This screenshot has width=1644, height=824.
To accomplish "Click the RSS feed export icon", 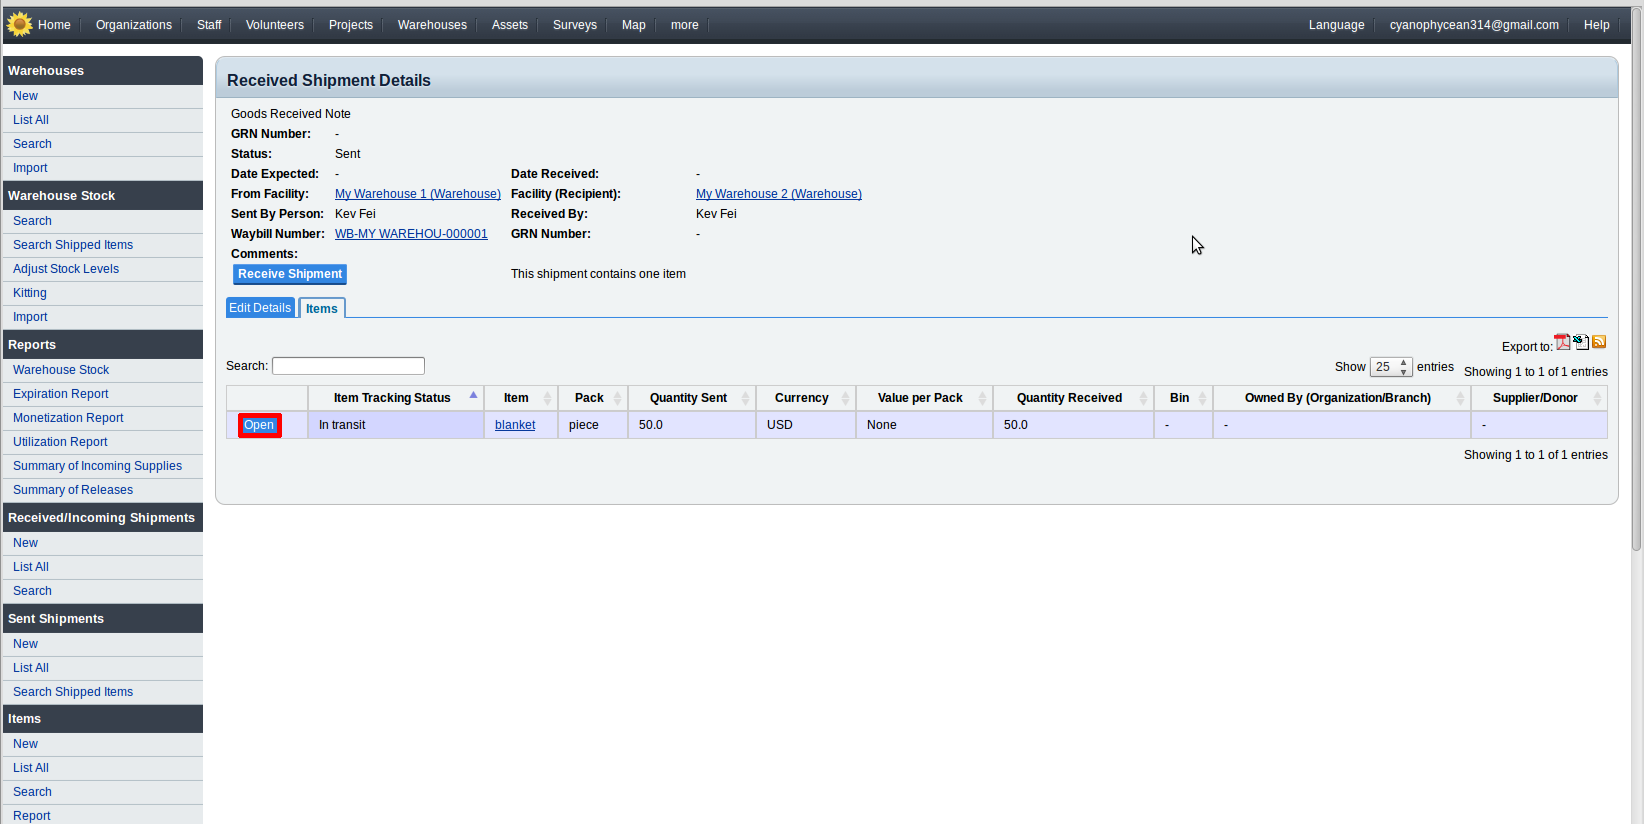I will click(x=1599, y=342).
